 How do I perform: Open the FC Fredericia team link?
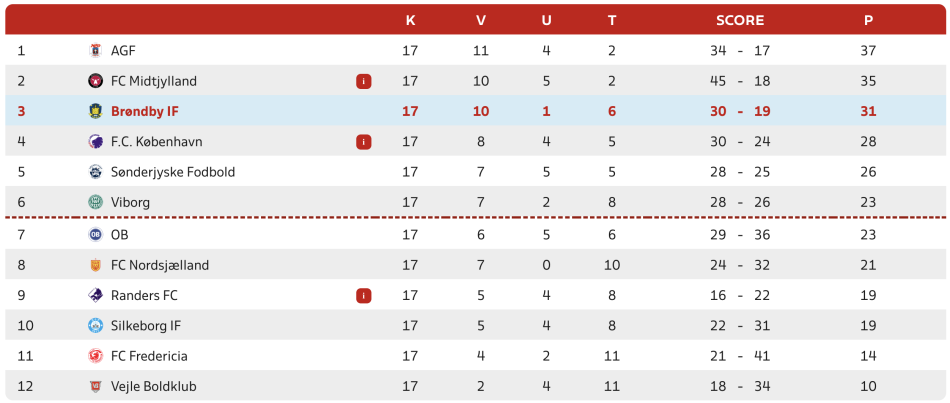pos(149,356)
